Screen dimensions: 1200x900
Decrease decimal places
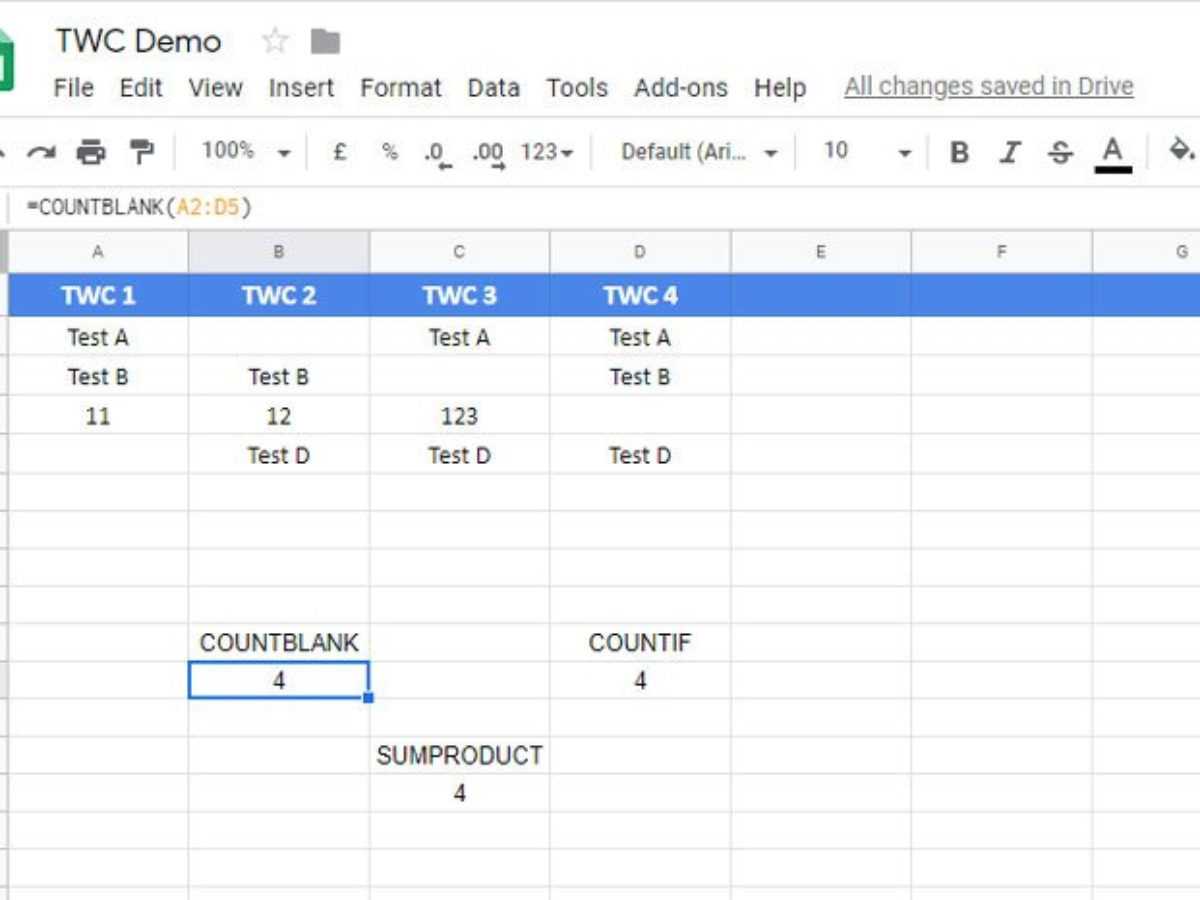tap(435, 153)
